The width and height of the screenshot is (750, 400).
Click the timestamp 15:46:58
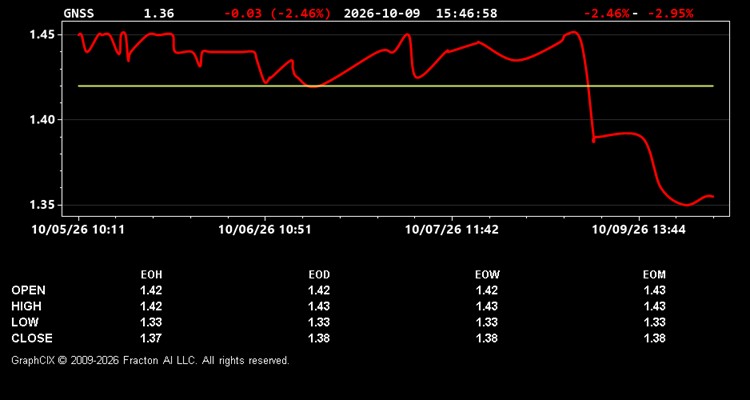(466, 13)
